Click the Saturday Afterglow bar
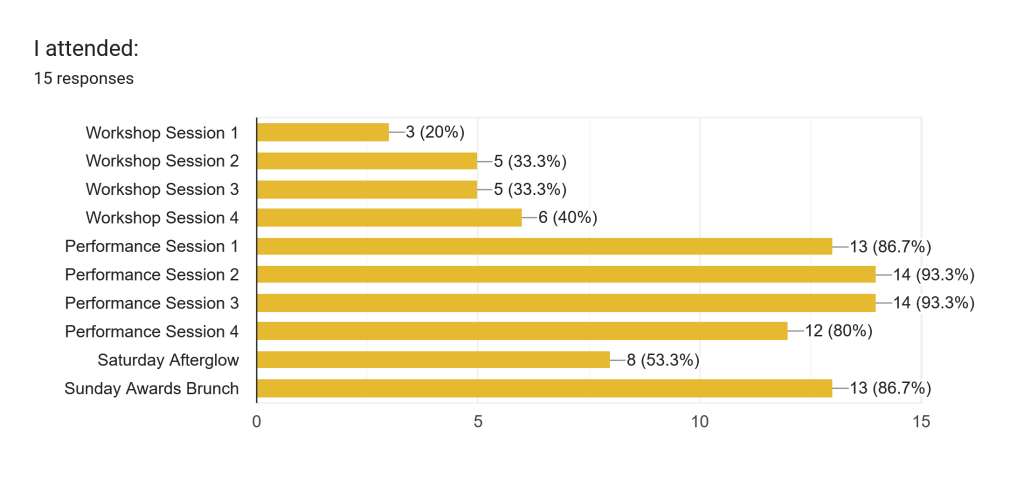This screenshot has height=487, width=1024. (433, 360)
